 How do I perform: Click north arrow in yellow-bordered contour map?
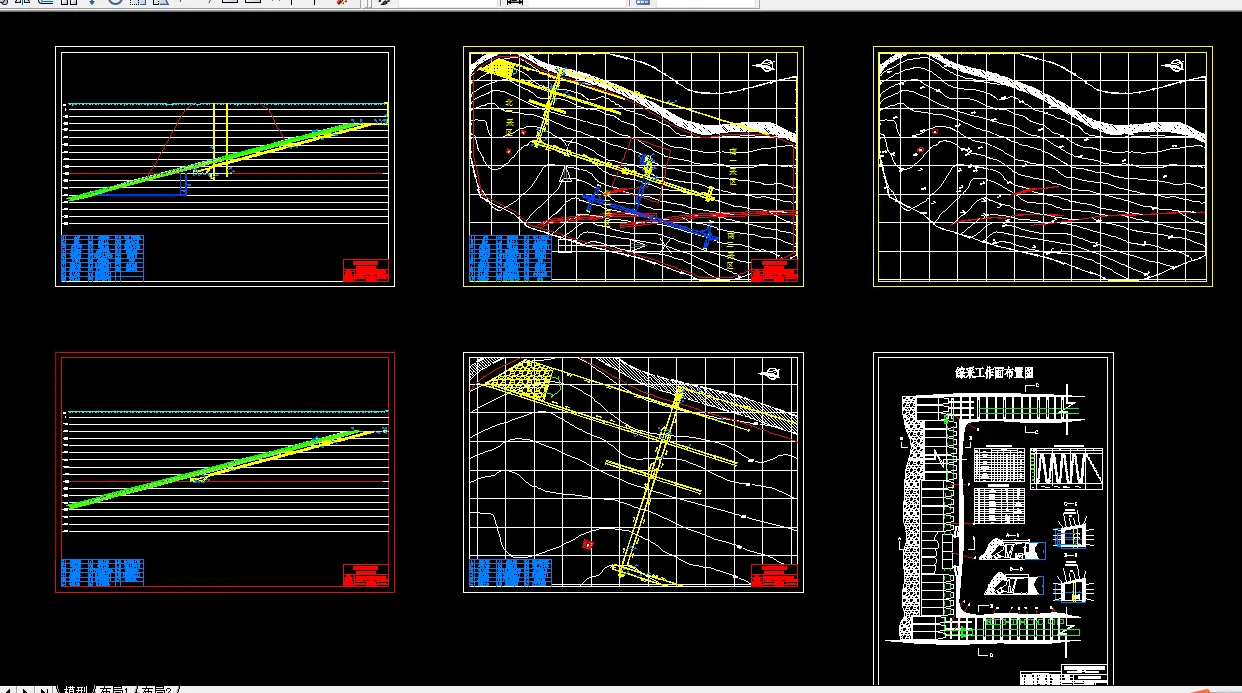tap(1176, 66)
